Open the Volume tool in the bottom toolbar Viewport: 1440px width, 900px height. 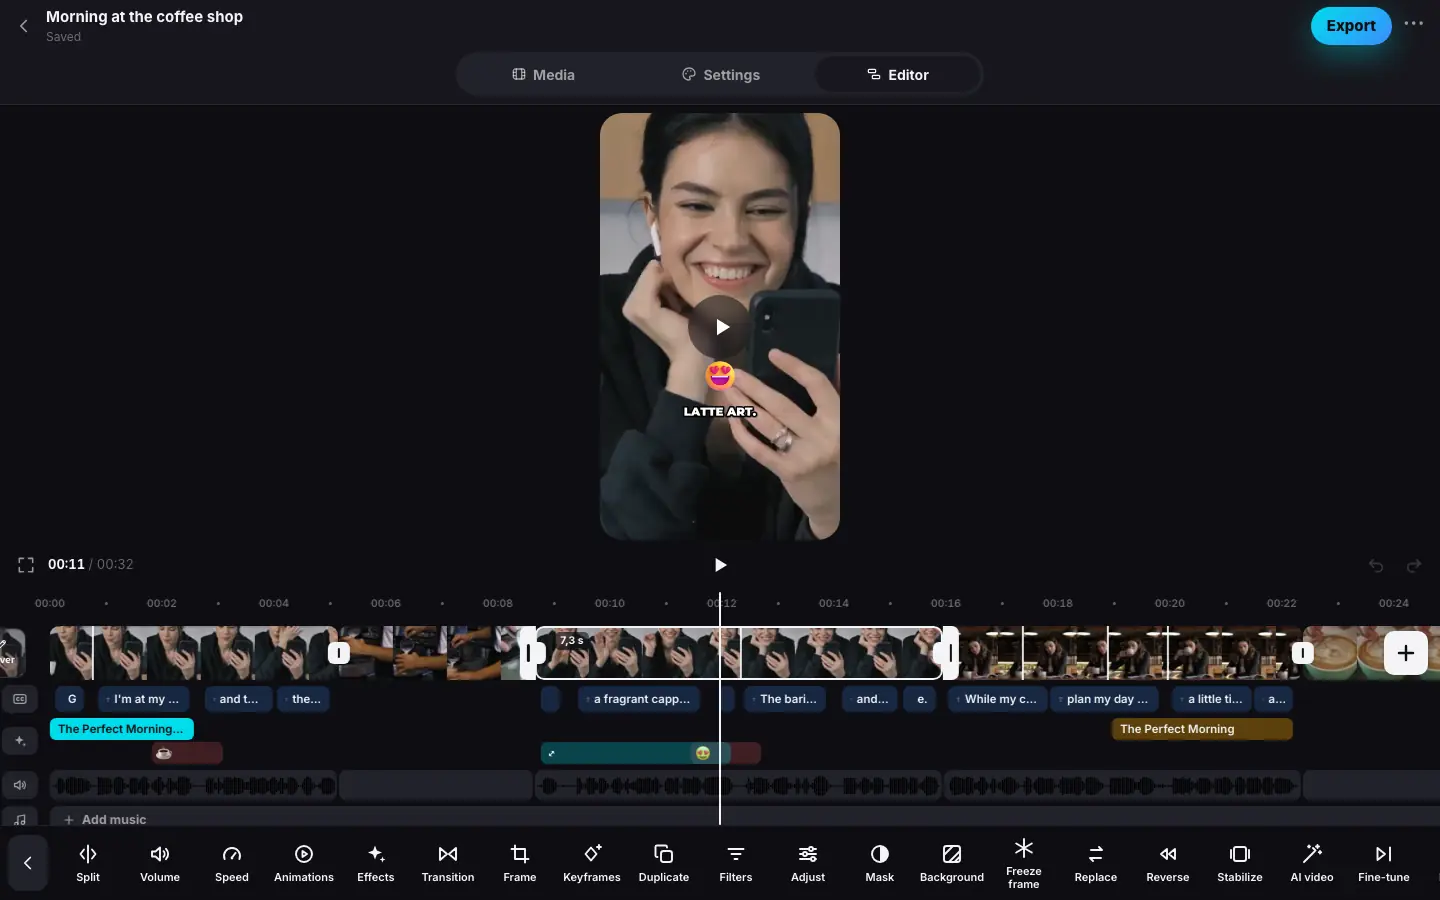pos(160,863)
